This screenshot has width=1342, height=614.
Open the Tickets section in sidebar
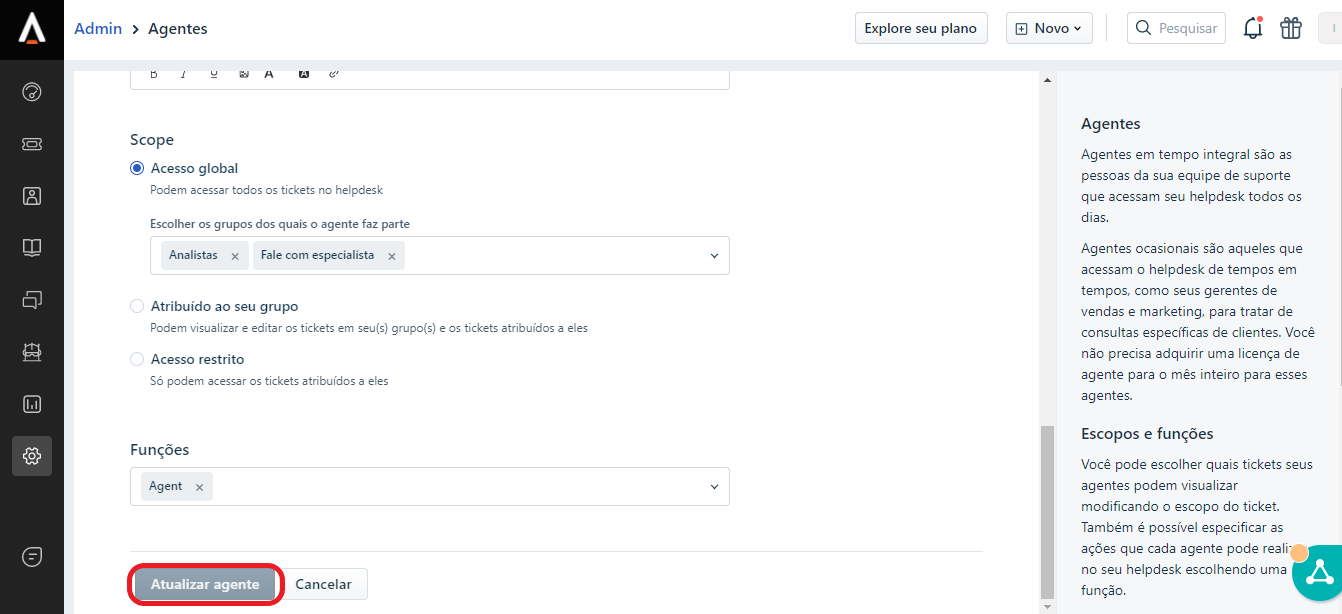(x=32, y=144)
